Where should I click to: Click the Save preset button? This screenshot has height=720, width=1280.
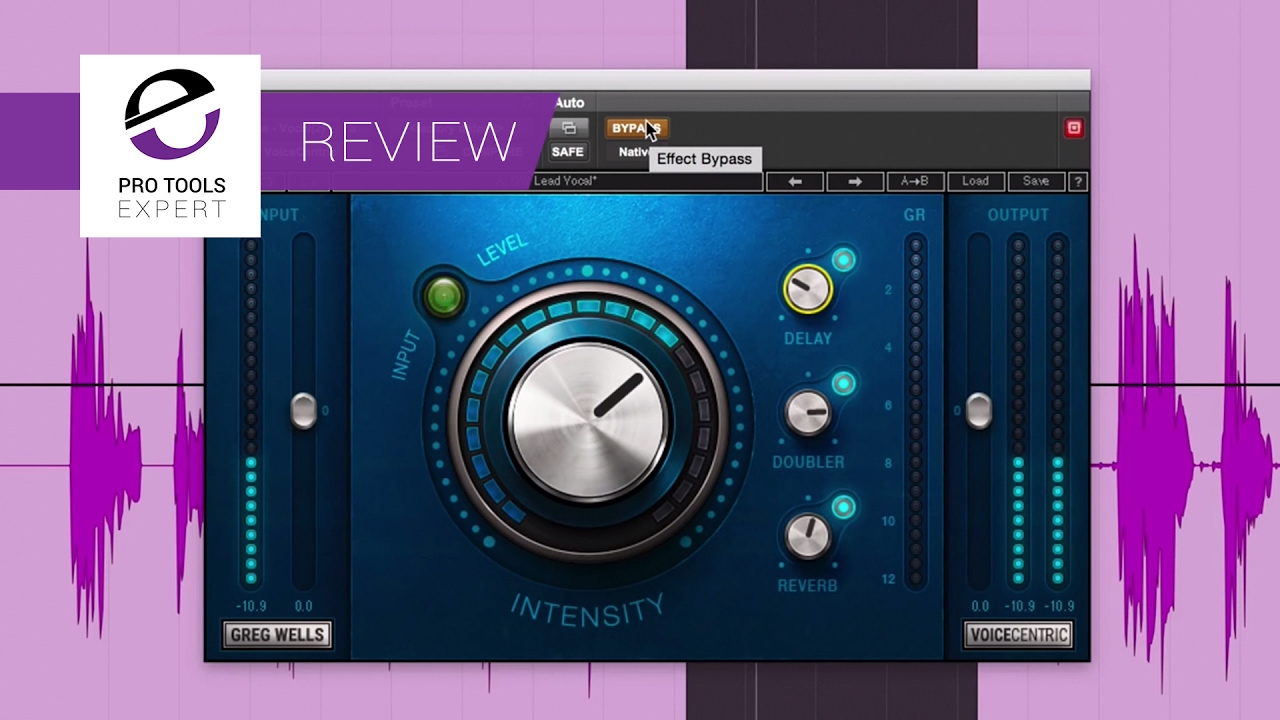click(1036, 181)
